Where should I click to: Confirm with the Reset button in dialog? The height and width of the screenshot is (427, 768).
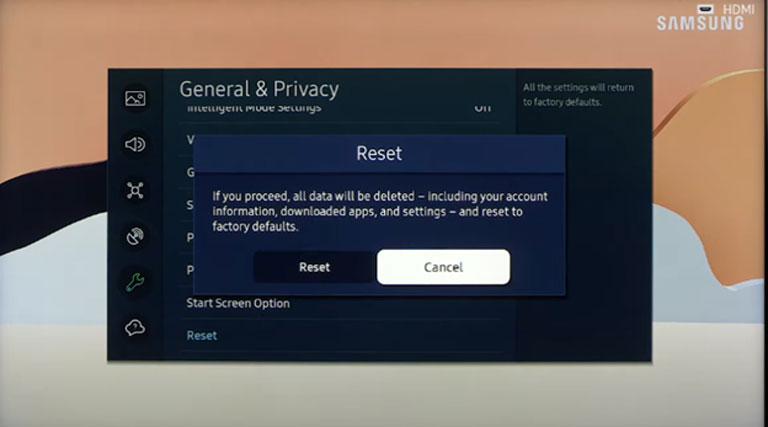pos(314,267)
